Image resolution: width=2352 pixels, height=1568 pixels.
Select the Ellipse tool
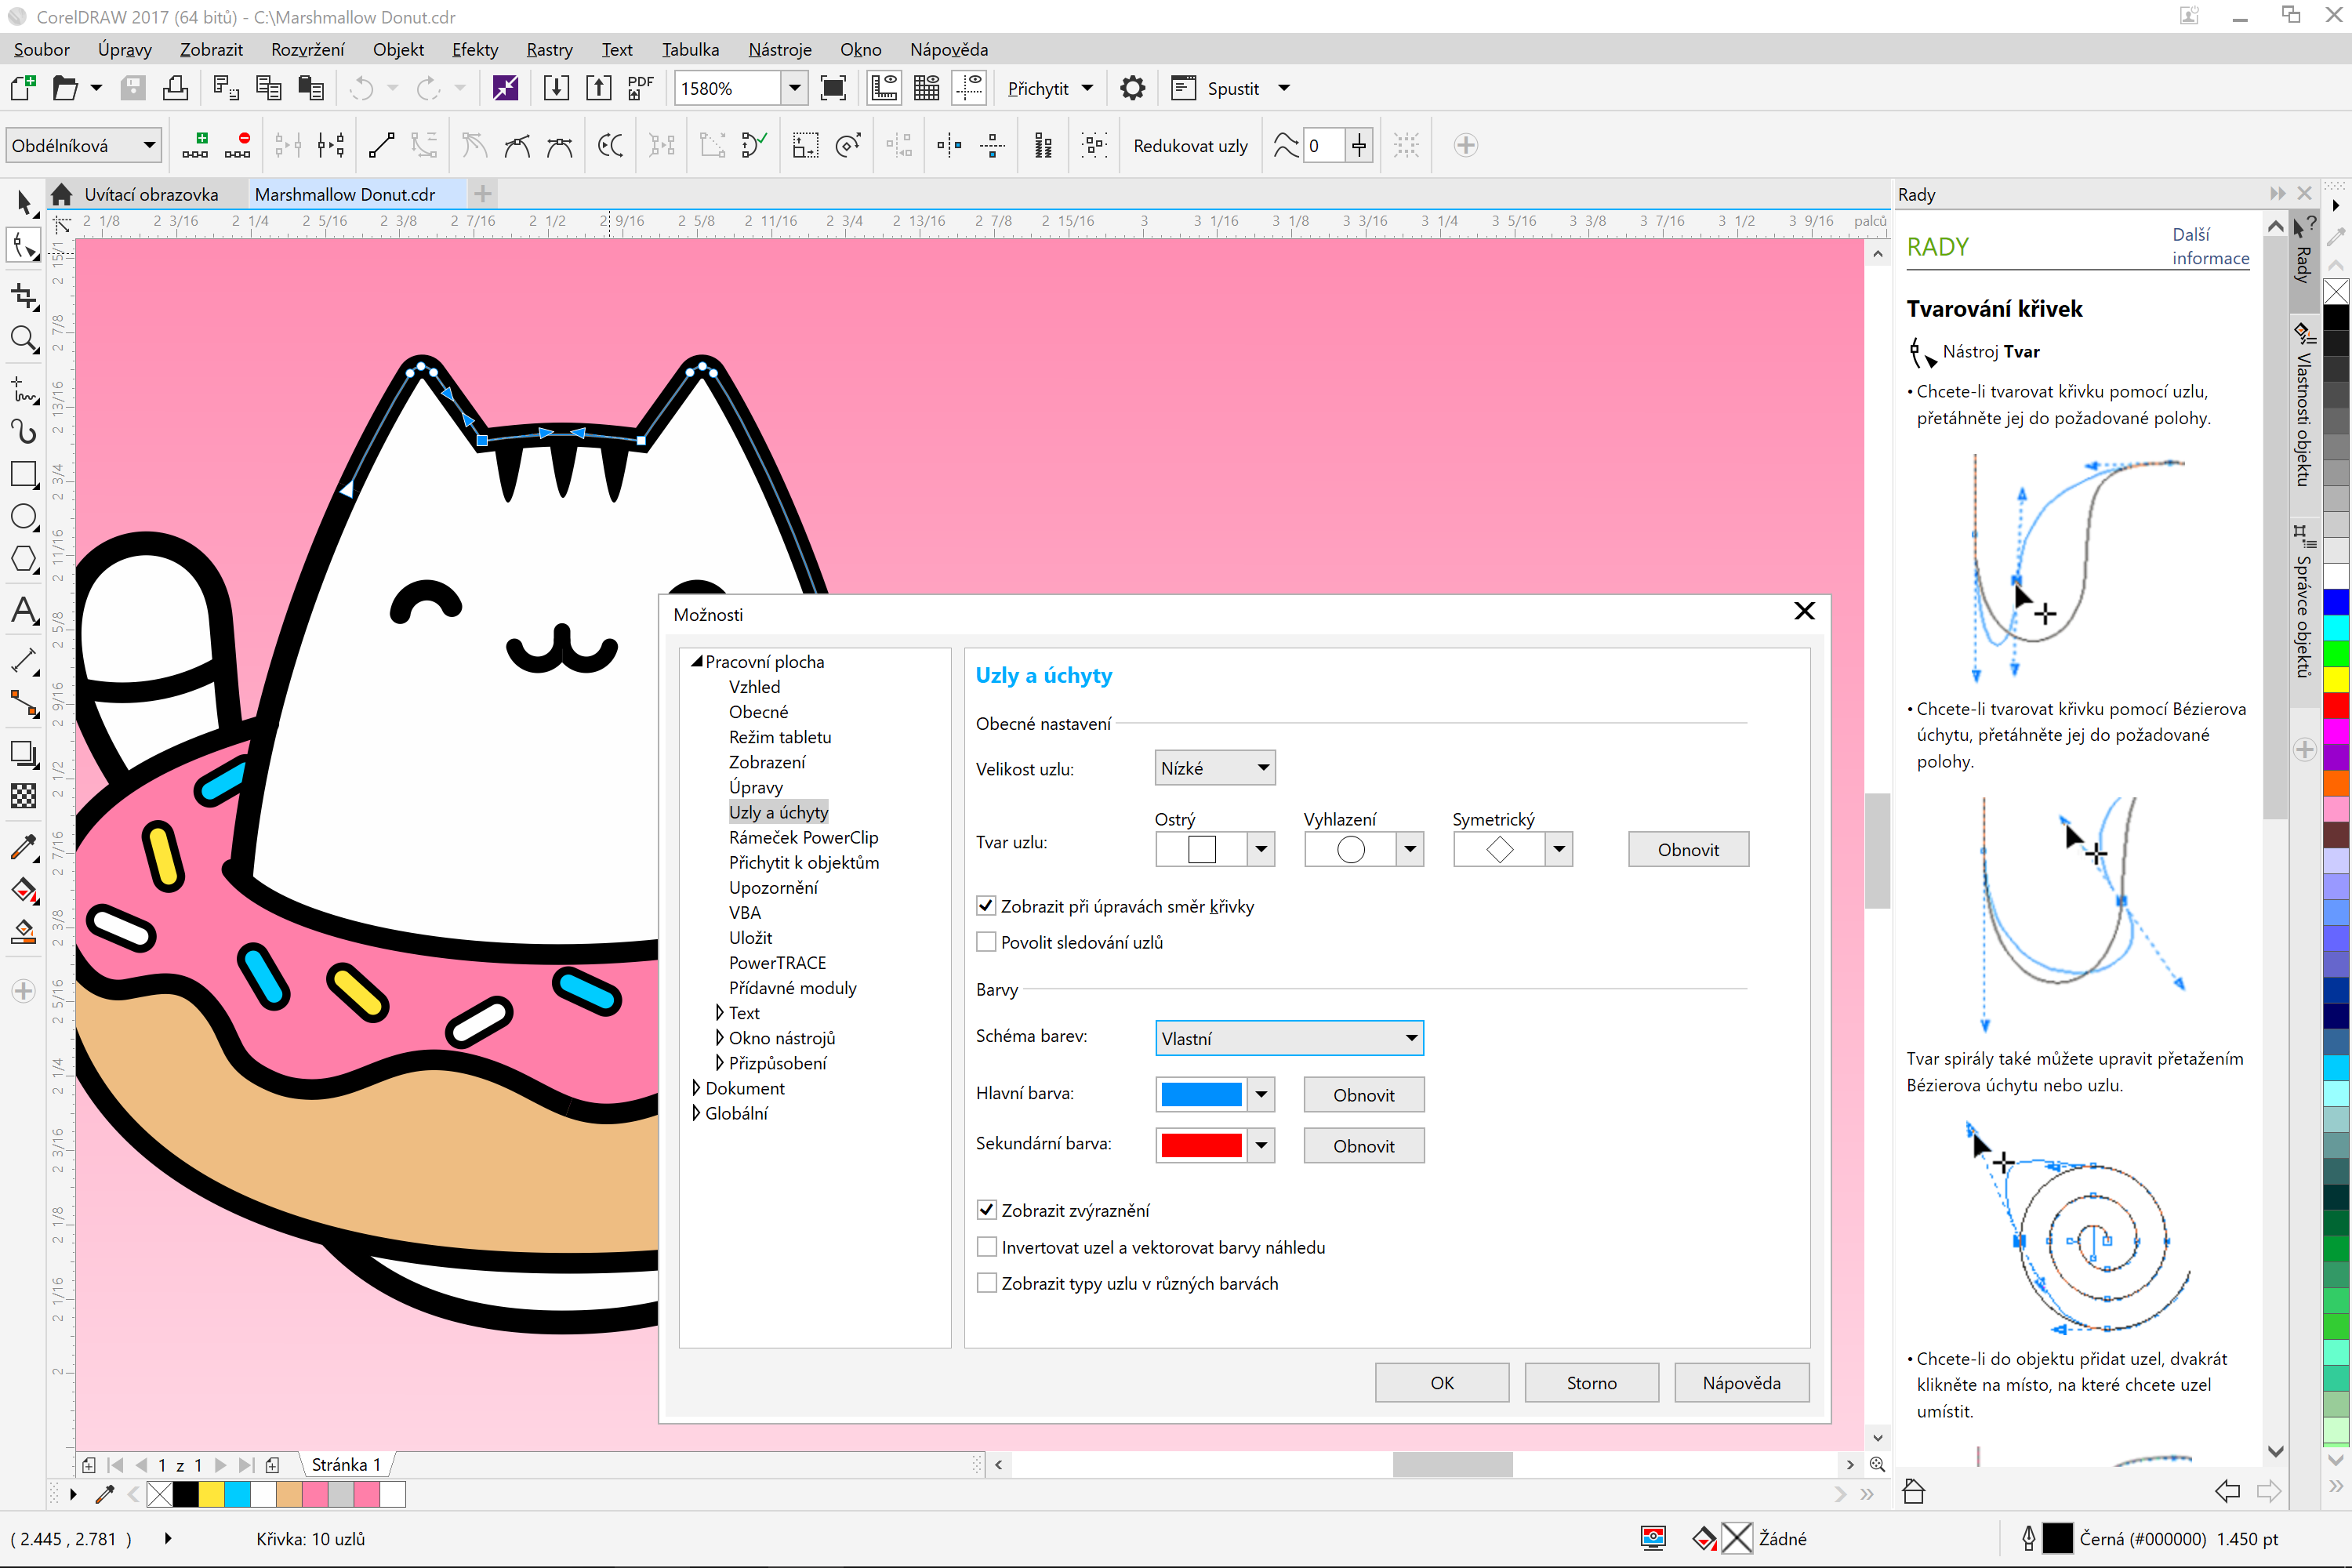(x=24, y=517)
